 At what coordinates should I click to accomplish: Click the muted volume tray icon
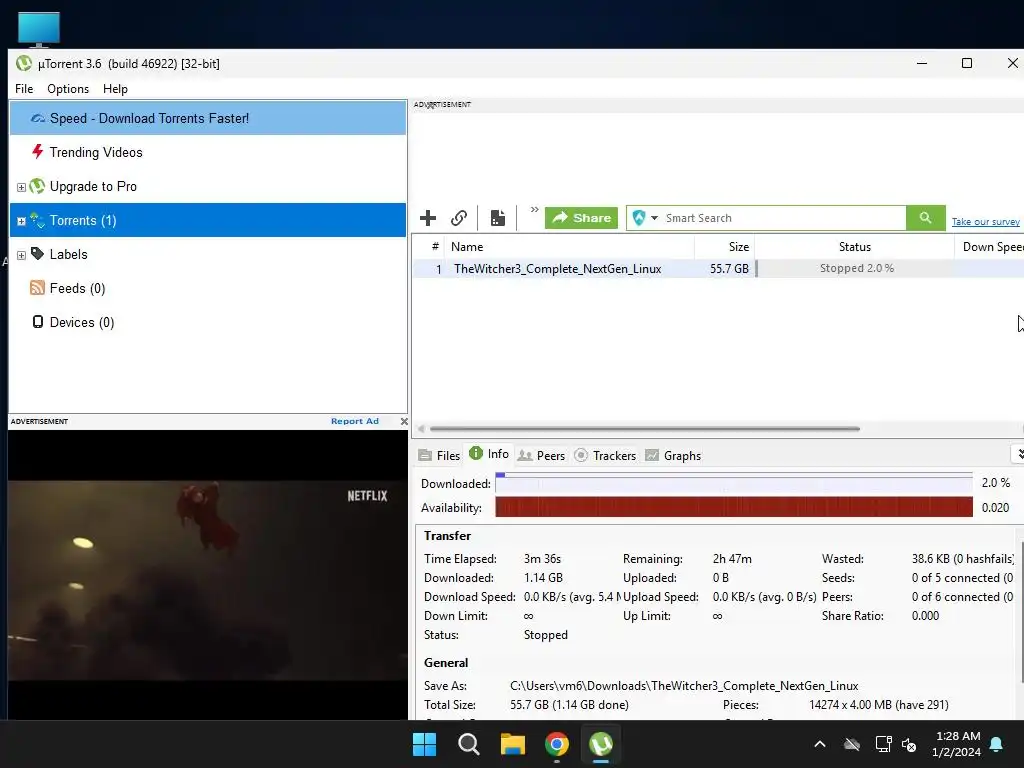click(x=909, y=744)
